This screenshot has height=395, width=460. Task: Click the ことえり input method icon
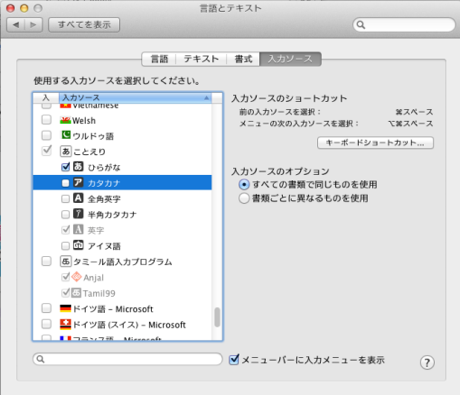tap(66, 151)
